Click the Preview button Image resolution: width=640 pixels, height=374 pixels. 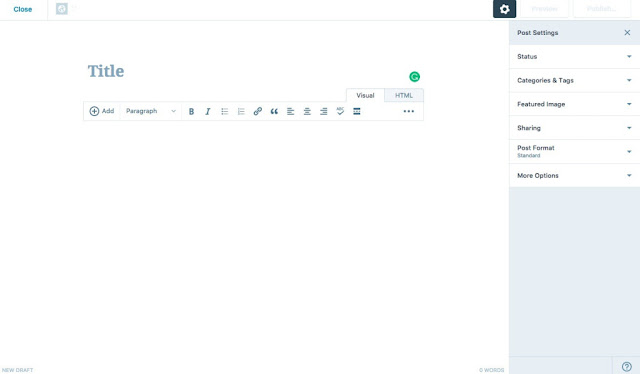click(544, 9)
